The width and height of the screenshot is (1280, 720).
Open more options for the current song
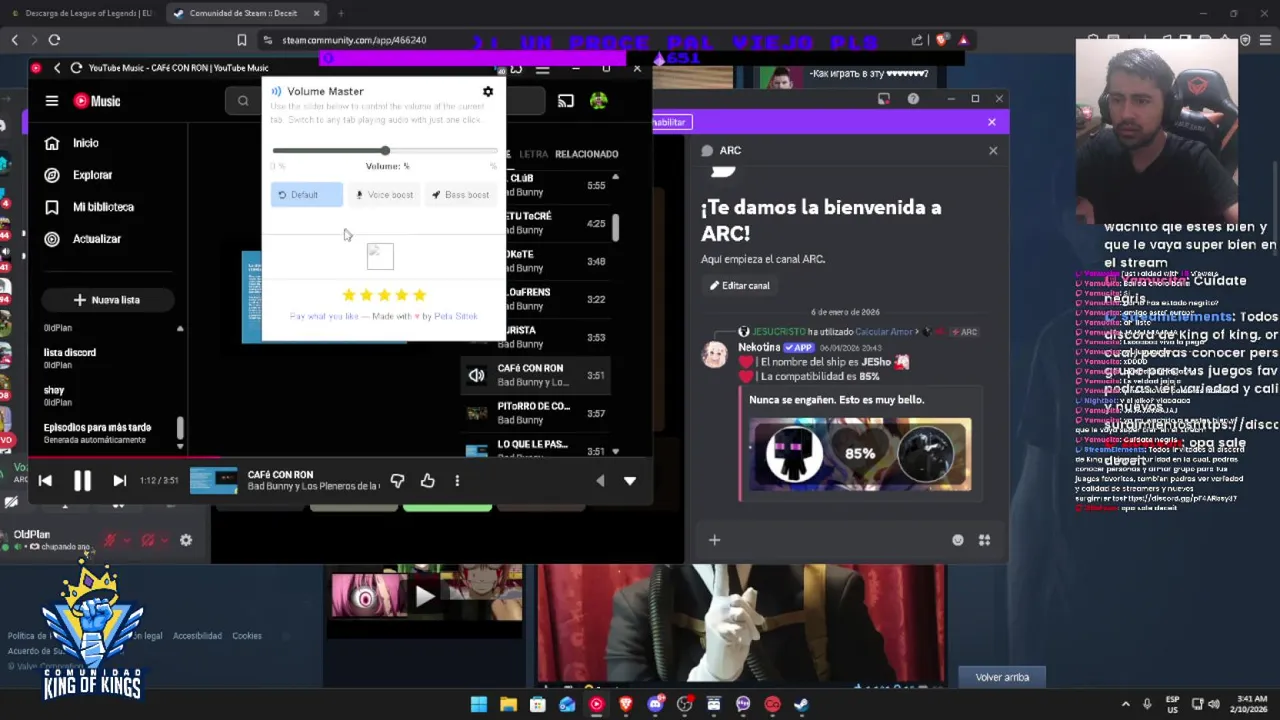[x=457, y=481]
